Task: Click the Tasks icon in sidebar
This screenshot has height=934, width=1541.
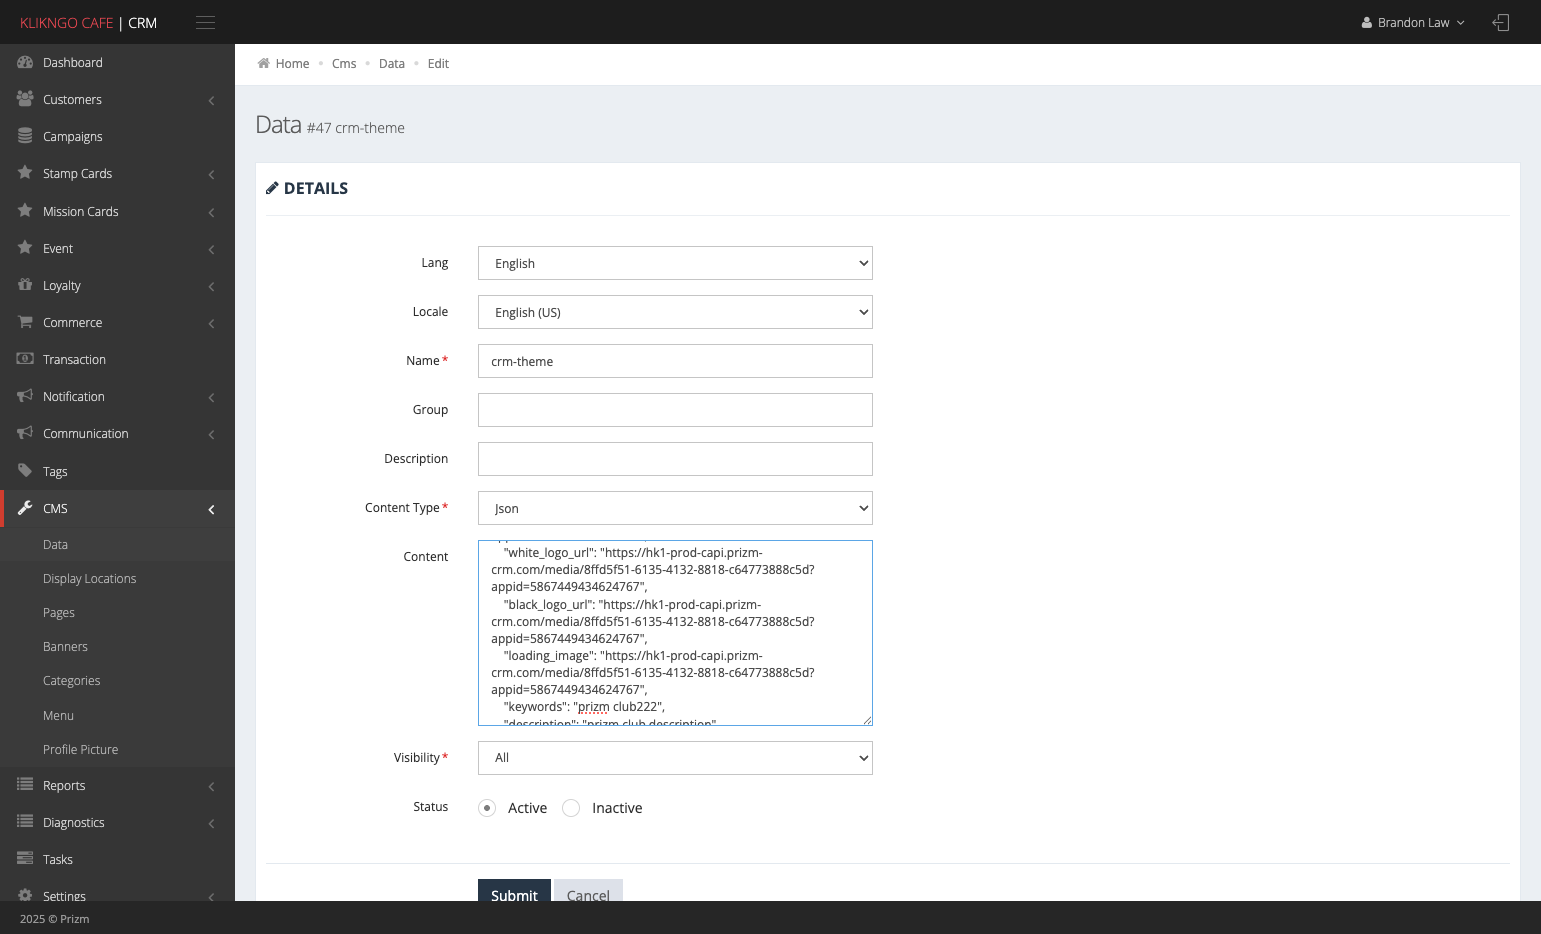Action: point(25,859)
